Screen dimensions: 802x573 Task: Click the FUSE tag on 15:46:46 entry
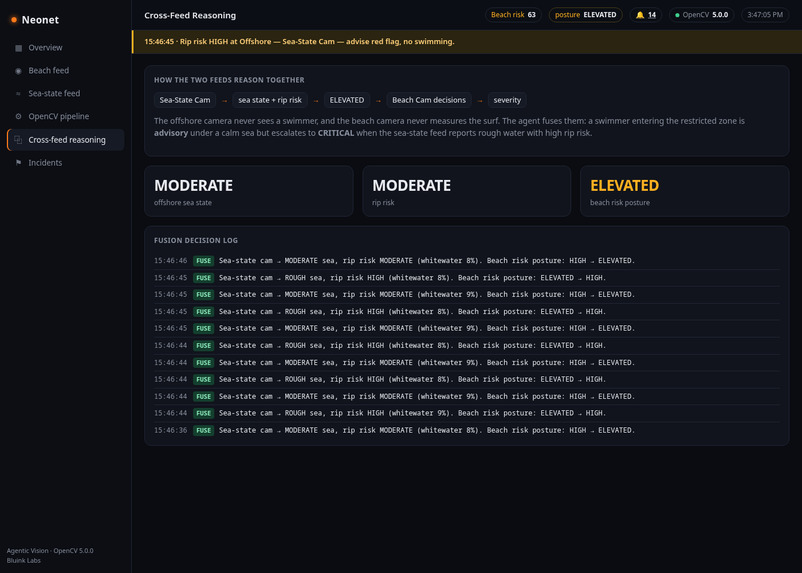tap(204, 261)
